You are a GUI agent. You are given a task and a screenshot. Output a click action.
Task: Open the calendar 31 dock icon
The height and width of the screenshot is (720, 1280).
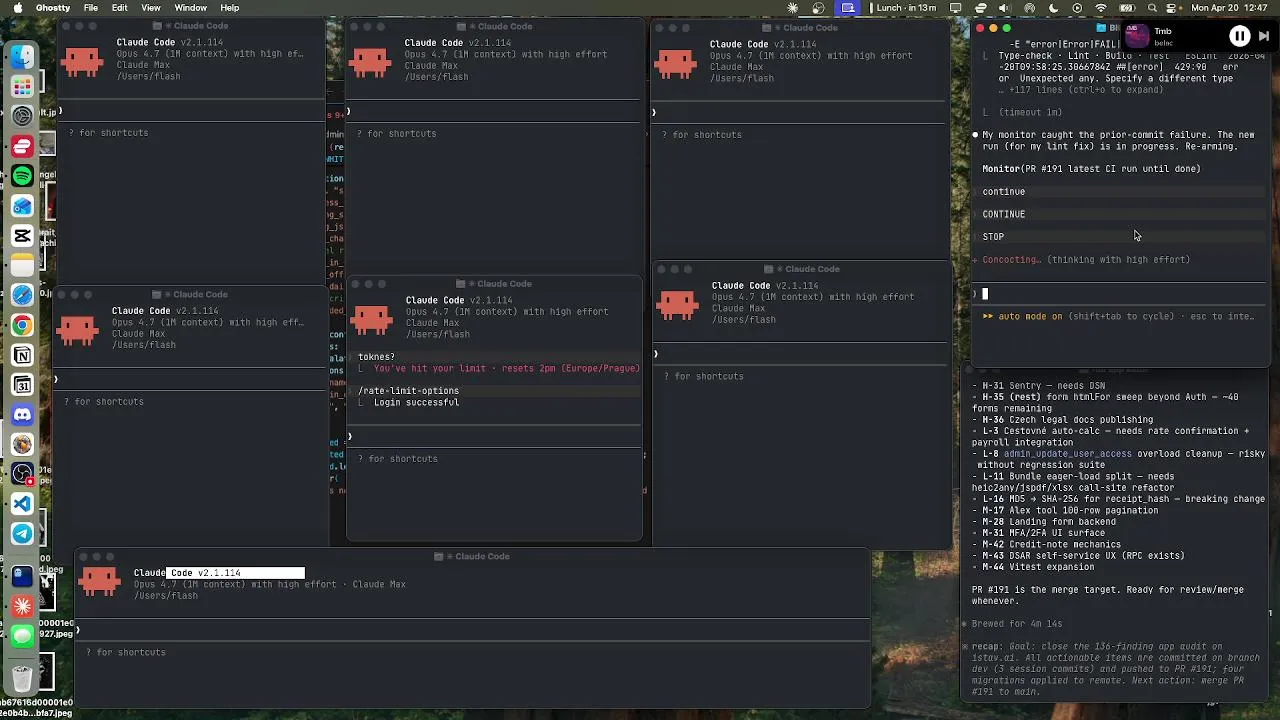(22, 385)
